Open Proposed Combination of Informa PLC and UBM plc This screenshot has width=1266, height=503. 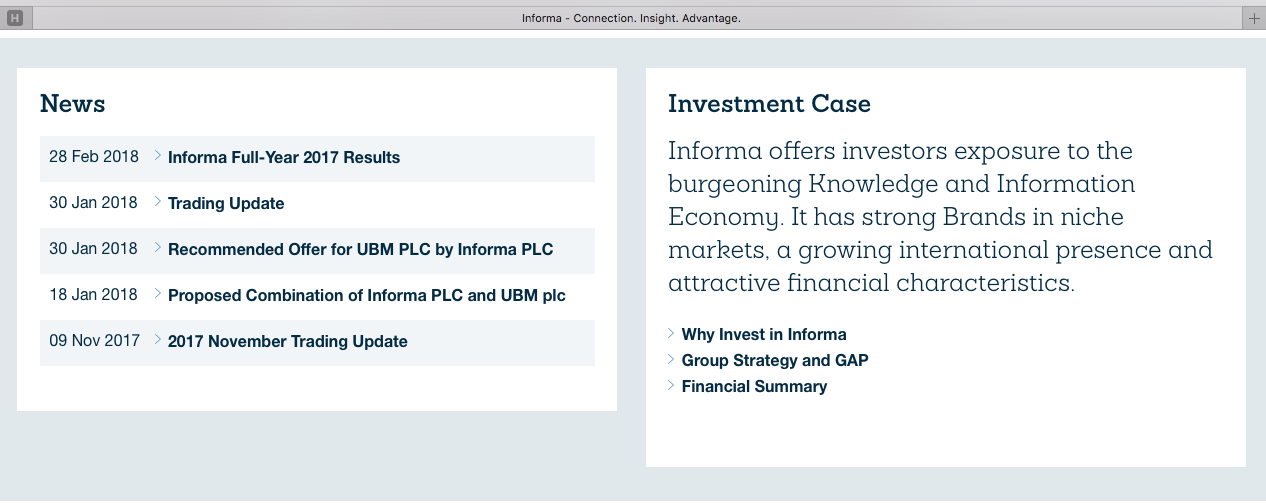click(x=366, y=296)
